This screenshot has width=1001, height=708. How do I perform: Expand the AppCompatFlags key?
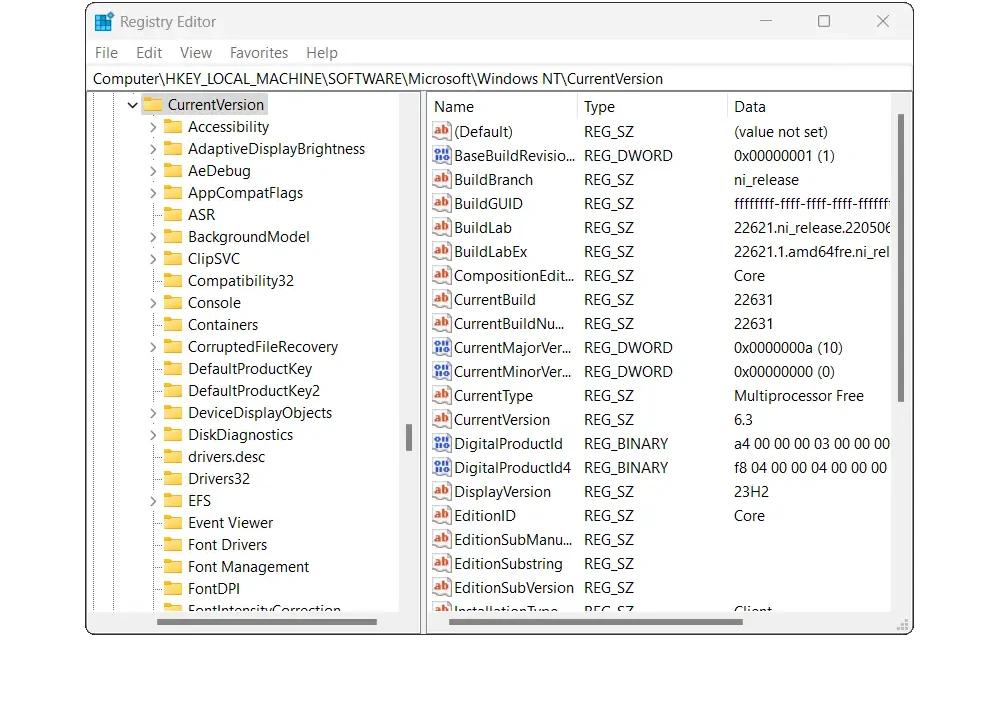pyautogui.click(x=153, y=193)
